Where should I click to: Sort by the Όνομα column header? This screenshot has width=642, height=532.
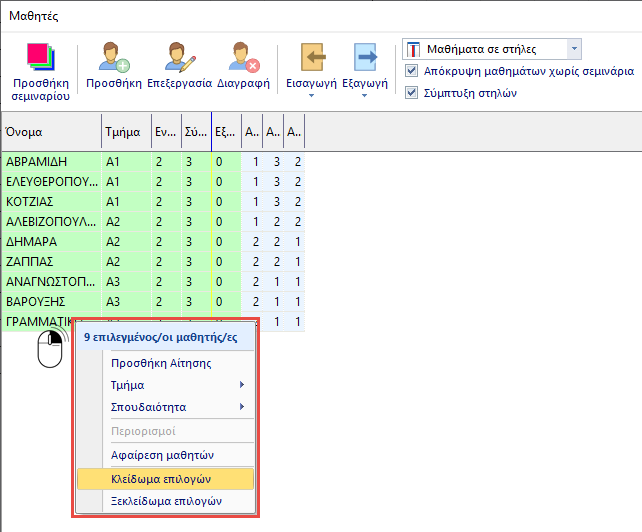[50, 132]
